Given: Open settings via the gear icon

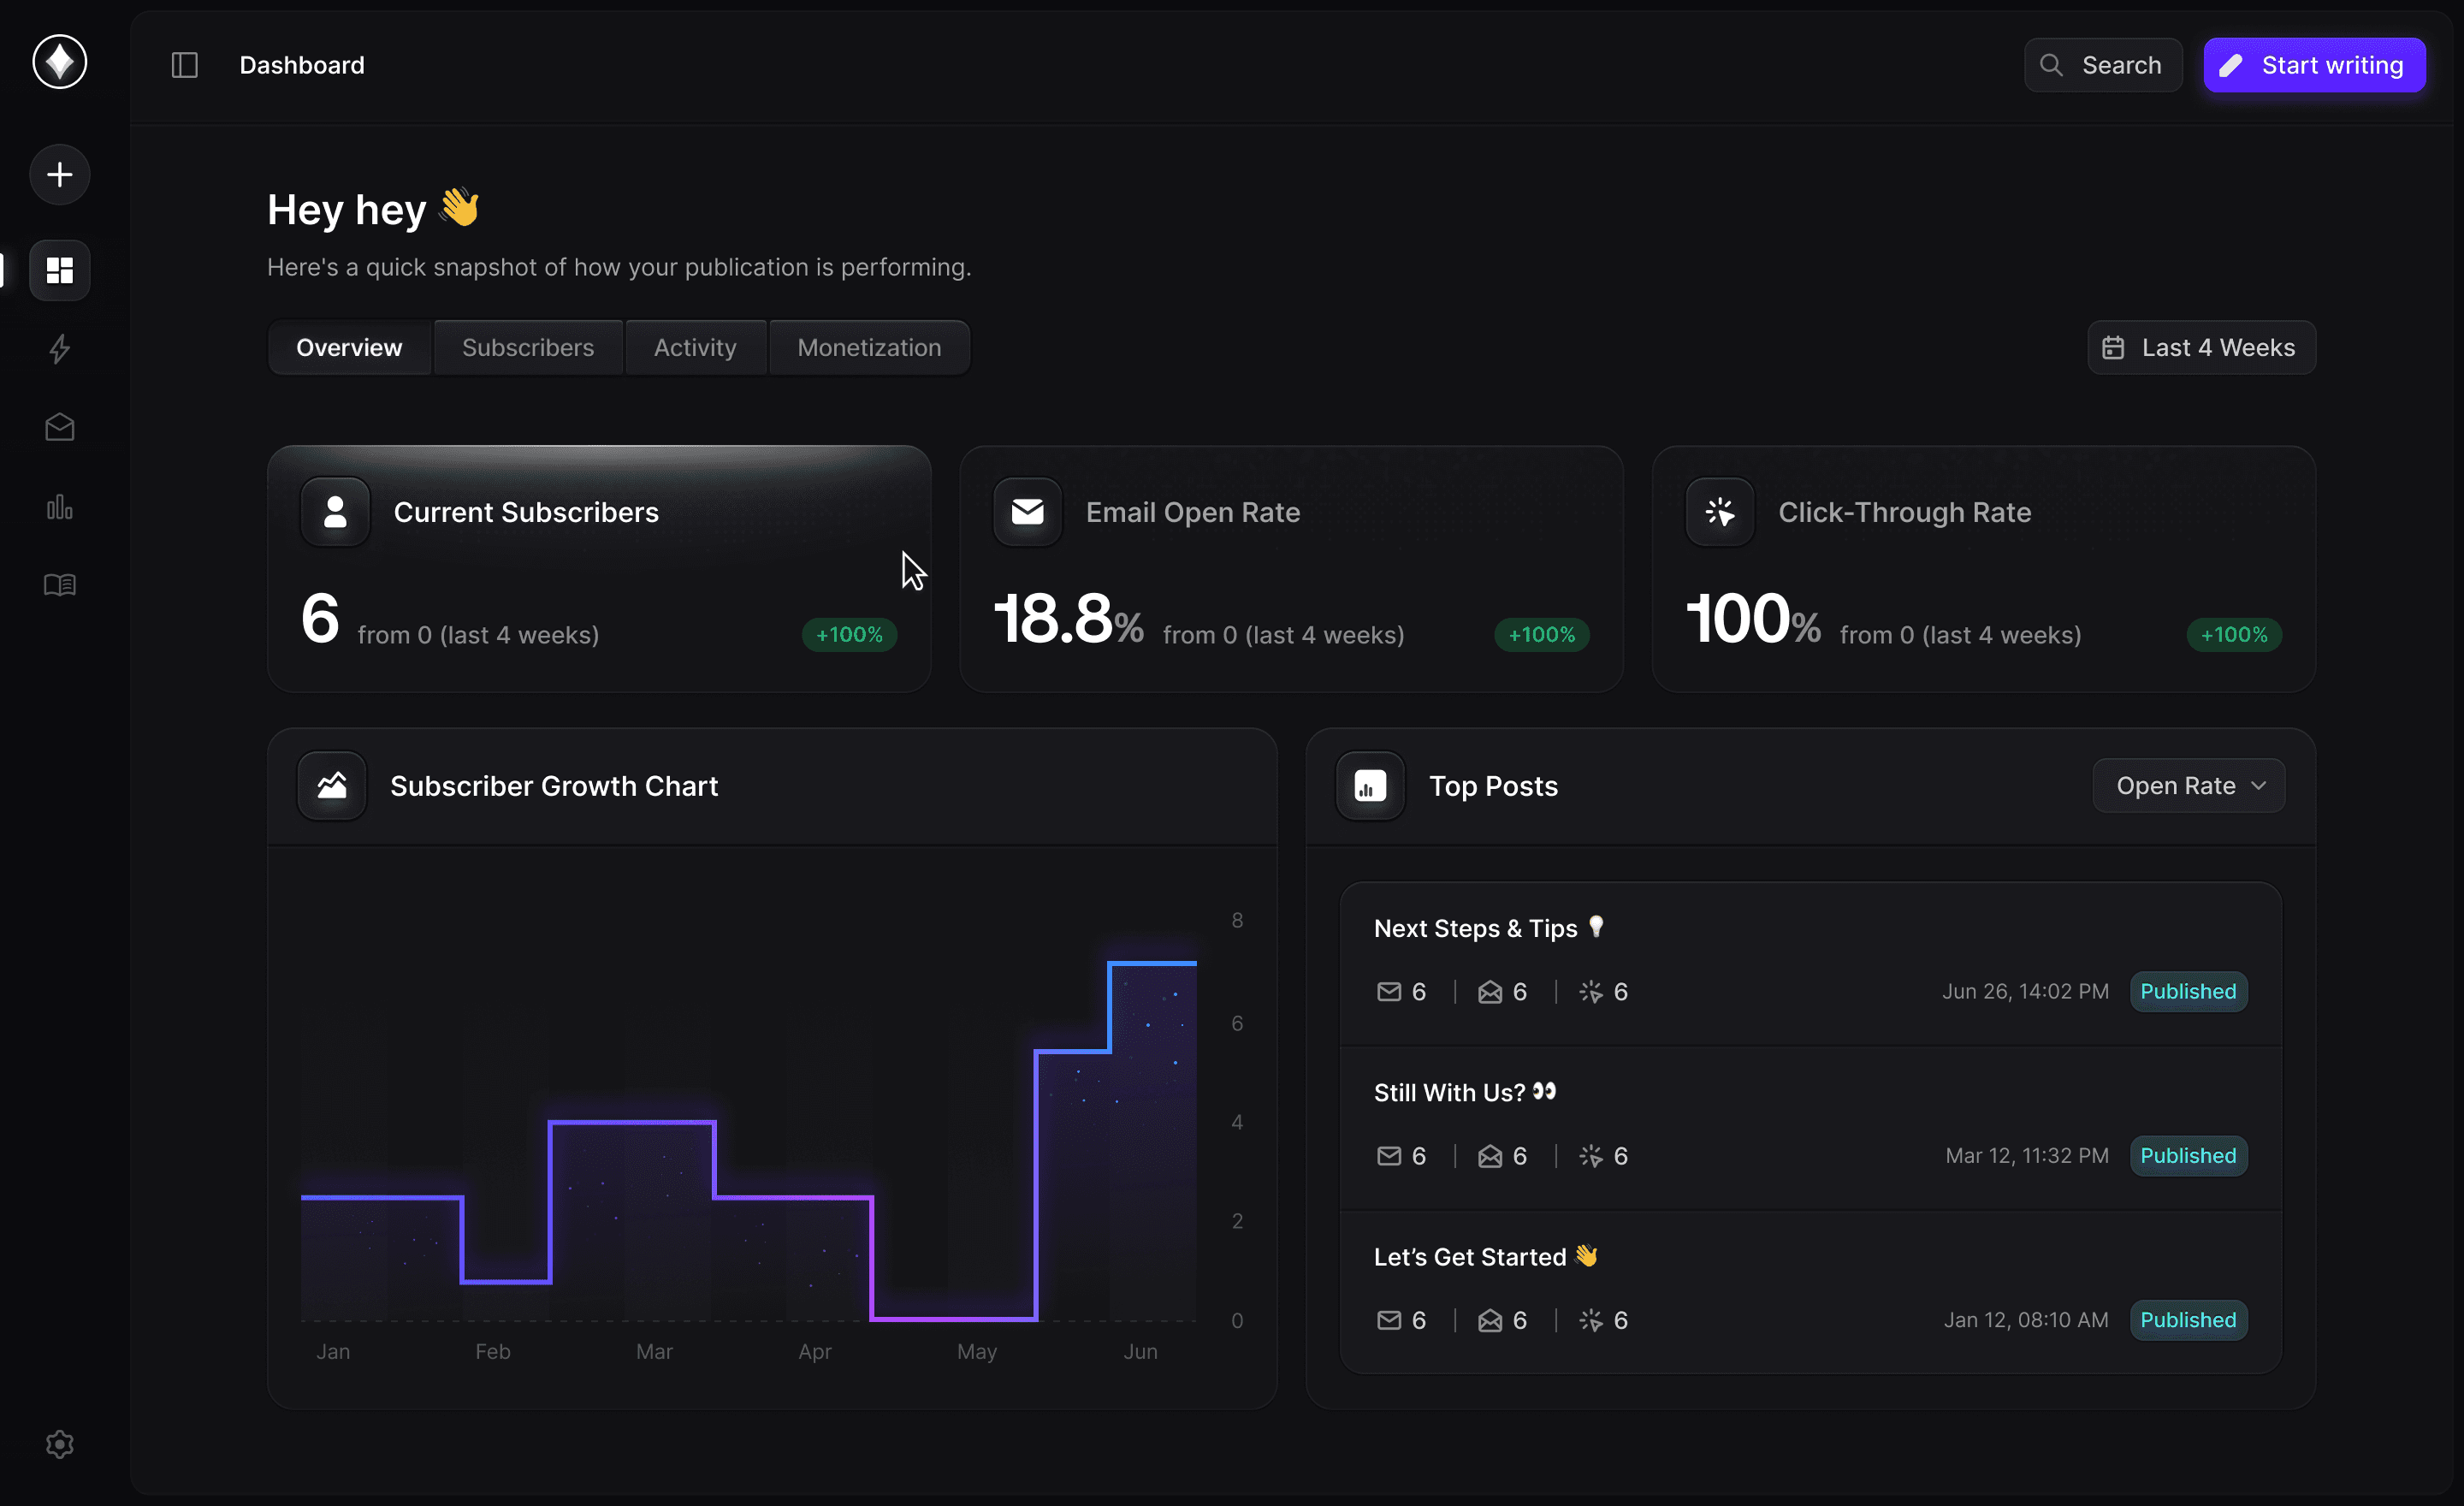Looking at the screenshot, I should (x=60, y=1444).
